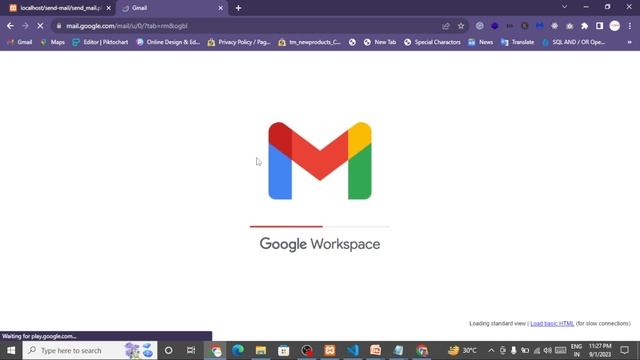The image size is (640, 360).
Task: Open the network tray icon
Action: [536, 350]
